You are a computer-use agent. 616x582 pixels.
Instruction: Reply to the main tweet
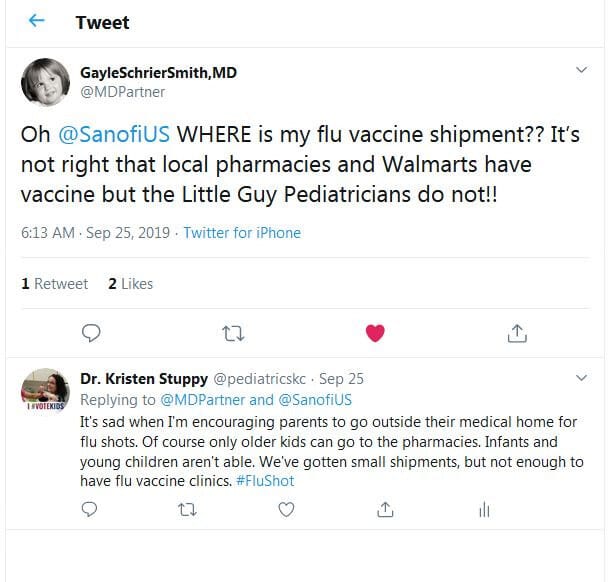pyautogui.click(x=91, y=333)
